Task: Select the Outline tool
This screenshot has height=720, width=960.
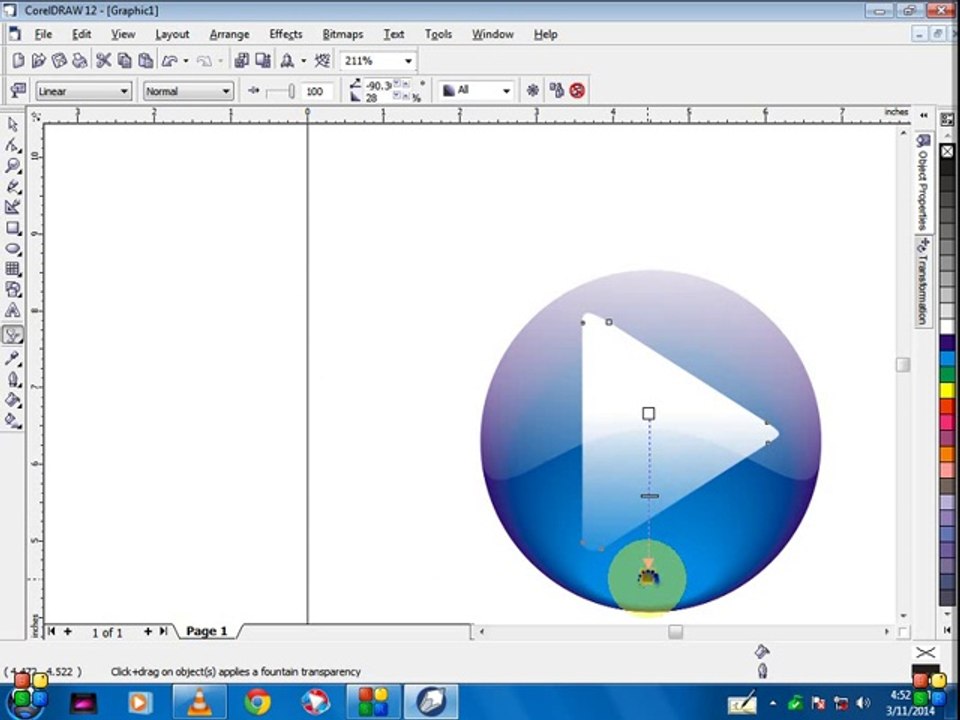Action: click(13, 380)
